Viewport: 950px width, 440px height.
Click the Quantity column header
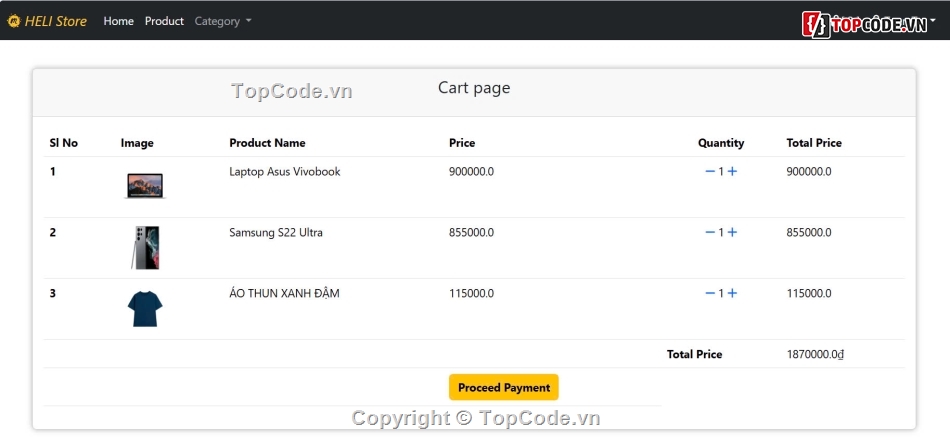click(x=721, y=143)
